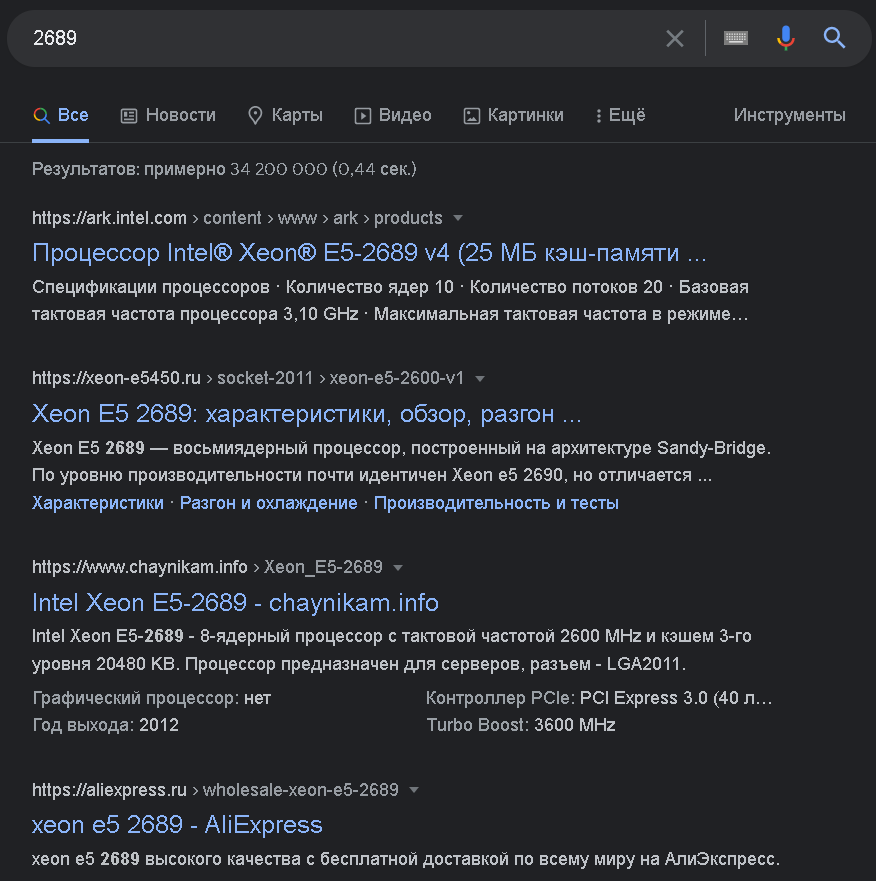Open Разгон и охлаждение sitelink
The height and width of the screenshot is (881, 876).
[x=269, y=503]
